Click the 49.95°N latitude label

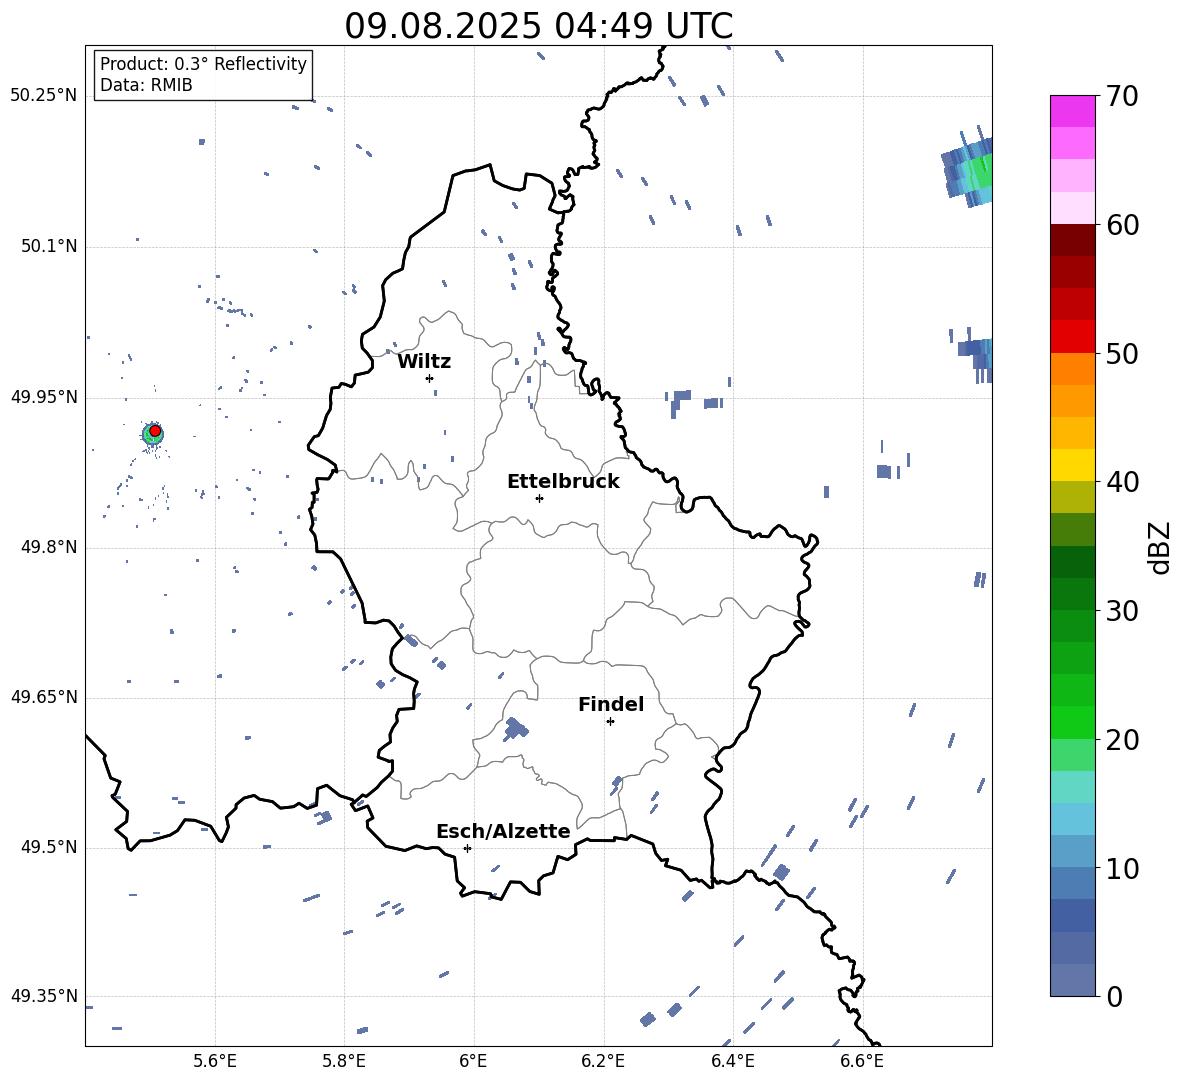click(x=44, y=397)
